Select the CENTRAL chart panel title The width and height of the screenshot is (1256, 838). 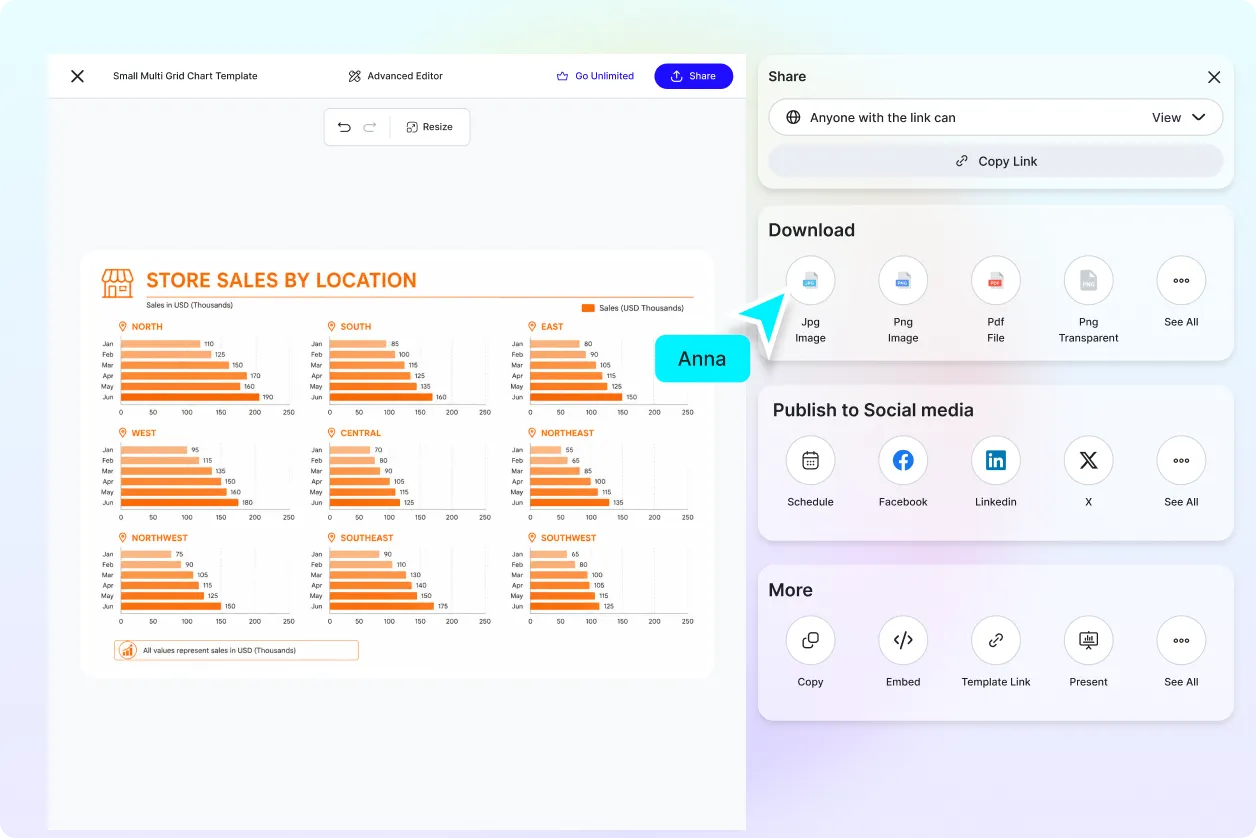360,433
